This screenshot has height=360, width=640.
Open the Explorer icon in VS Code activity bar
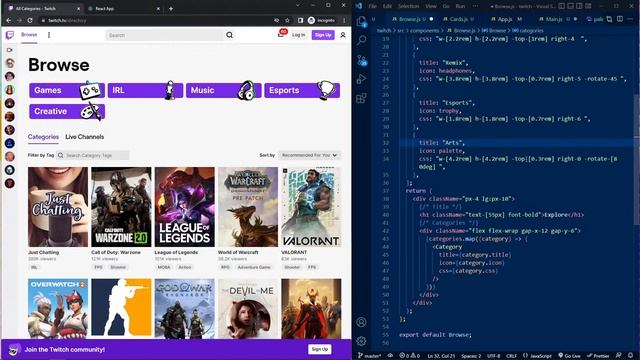click(x=362, y=21)
